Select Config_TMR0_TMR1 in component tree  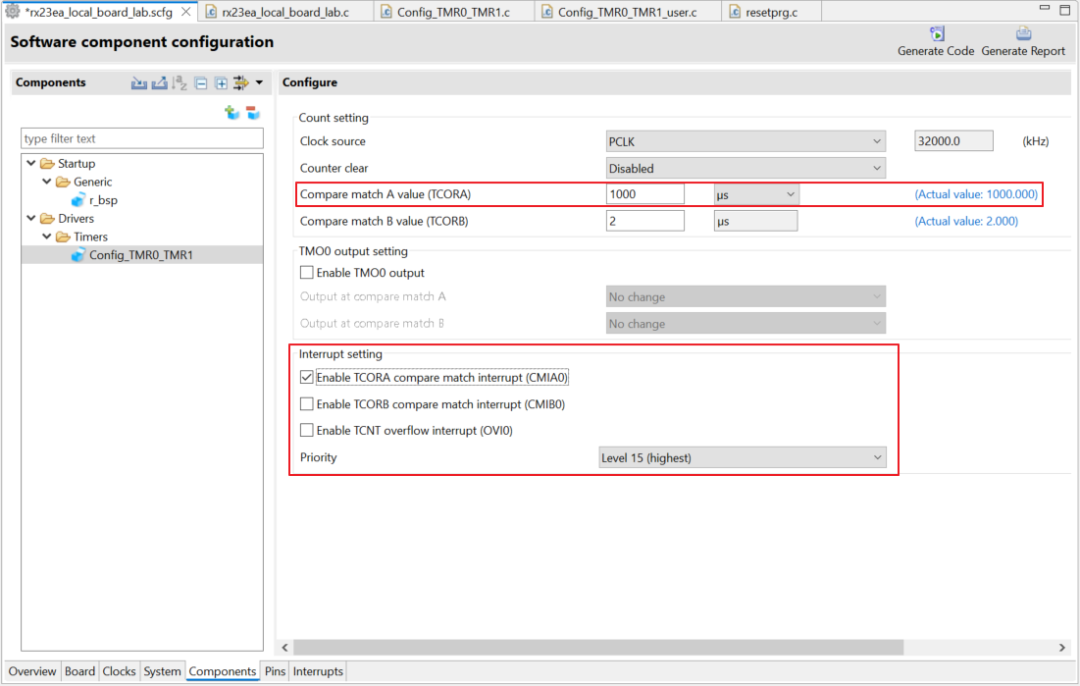[141, 256]
